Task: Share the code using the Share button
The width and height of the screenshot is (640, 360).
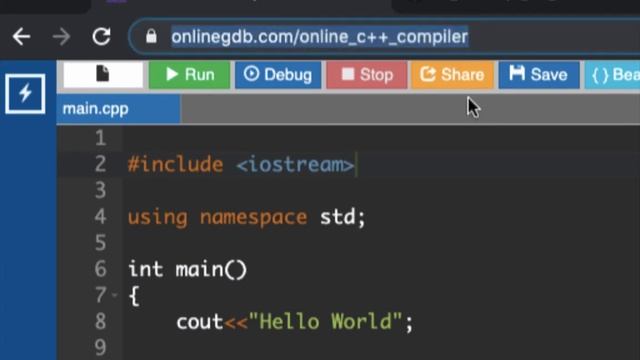Action: (452, 75)
